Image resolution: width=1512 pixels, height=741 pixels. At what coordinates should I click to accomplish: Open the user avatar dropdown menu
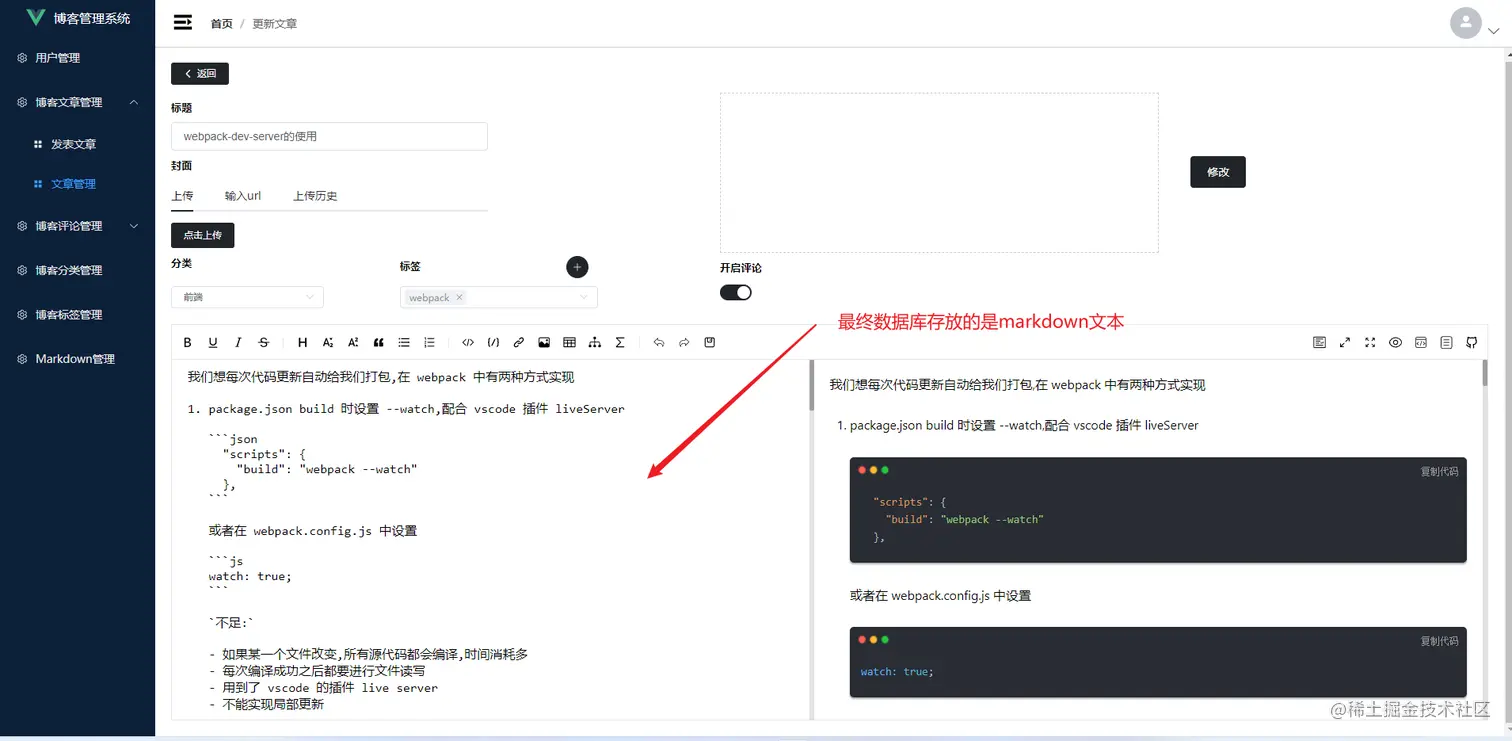click(x=1475, y=24)
